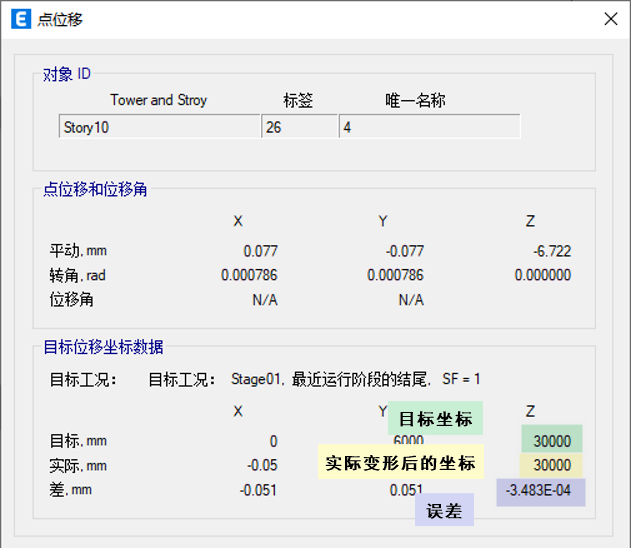Click the 实际 X value -0.05
This screenshot has height=548, width=631.
coord(263,465)
